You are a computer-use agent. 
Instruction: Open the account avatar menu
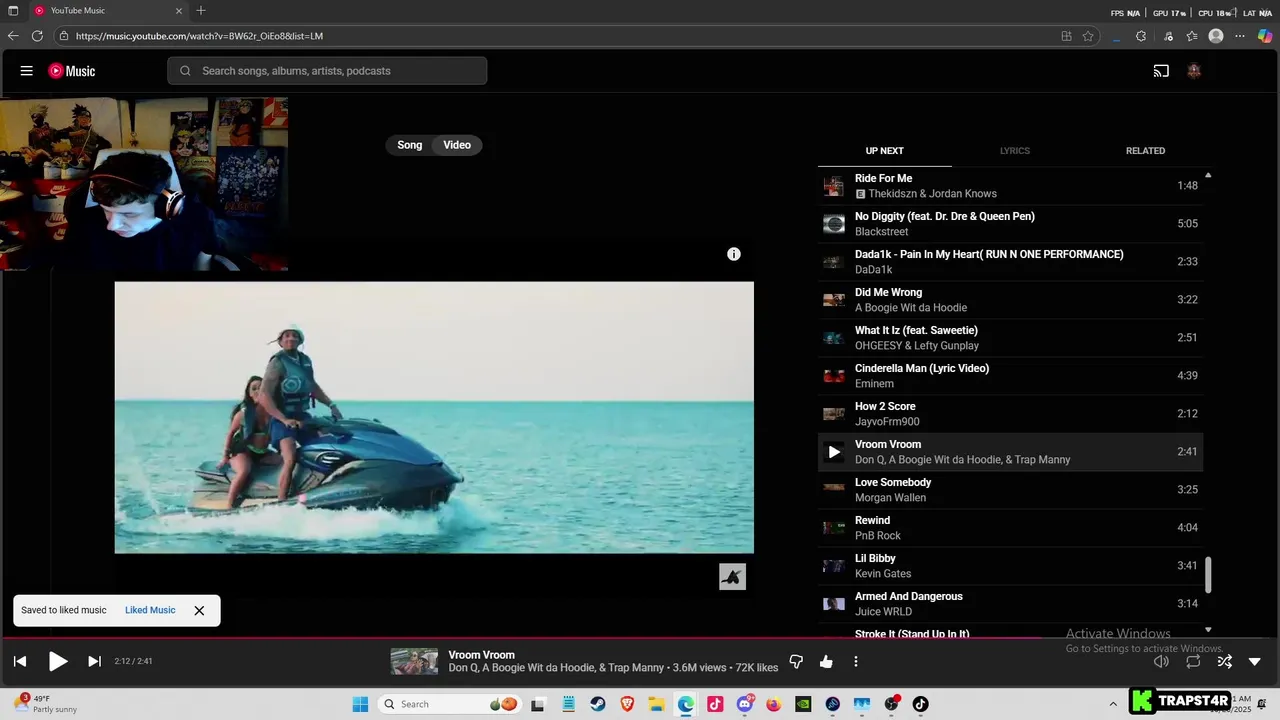1194,71
